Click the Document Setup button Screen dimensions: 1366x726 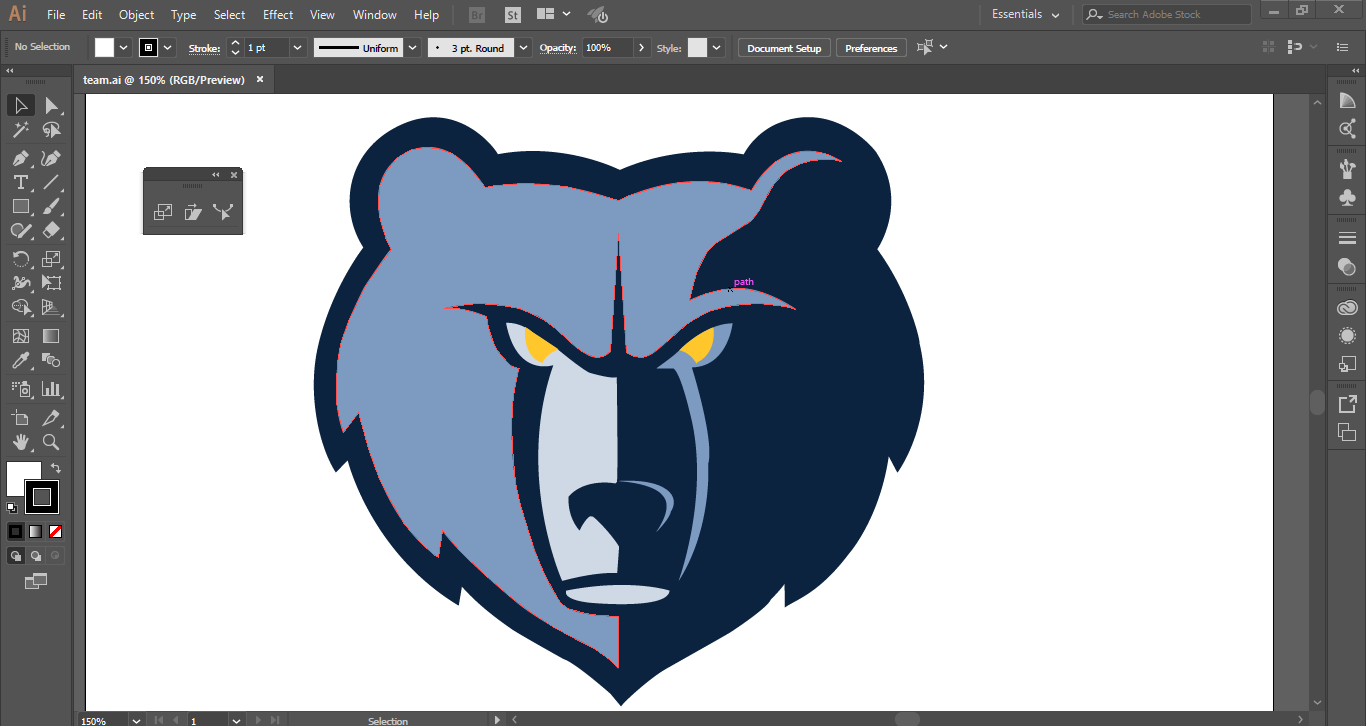(x=784, y=48)
